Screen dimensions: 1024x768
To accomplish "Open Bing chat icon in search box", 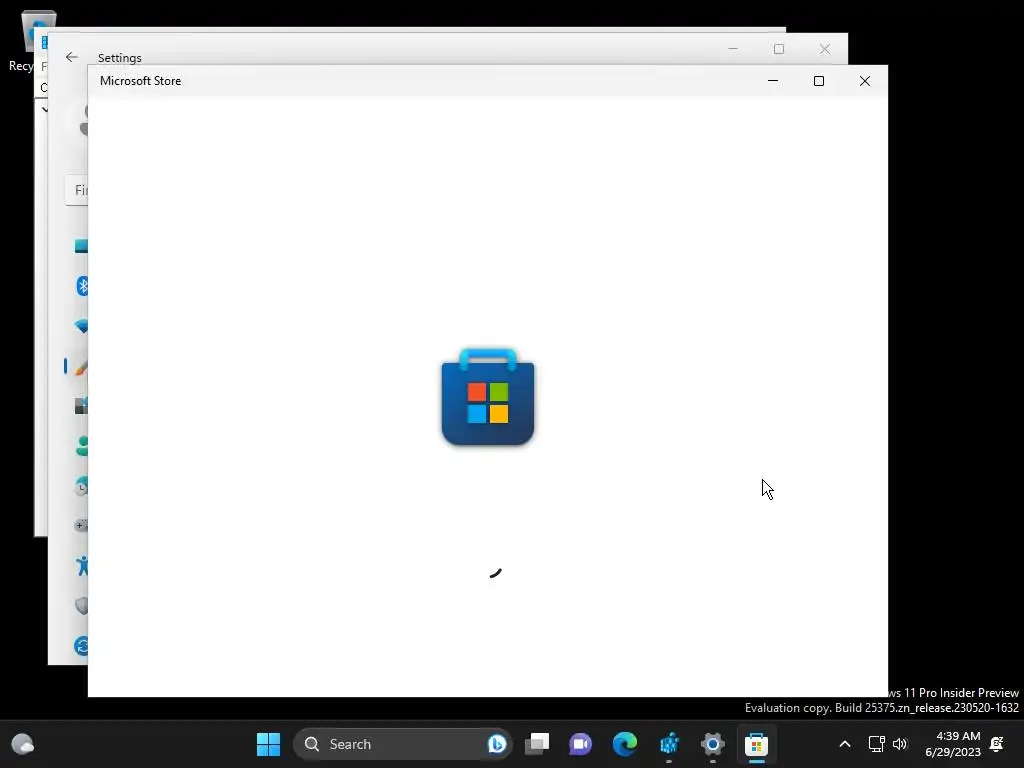I will 496,744.
